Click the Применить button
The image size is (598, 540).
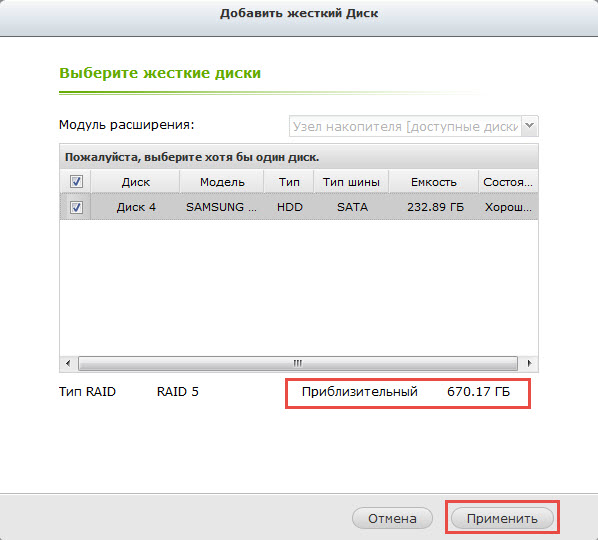point(502,518)
